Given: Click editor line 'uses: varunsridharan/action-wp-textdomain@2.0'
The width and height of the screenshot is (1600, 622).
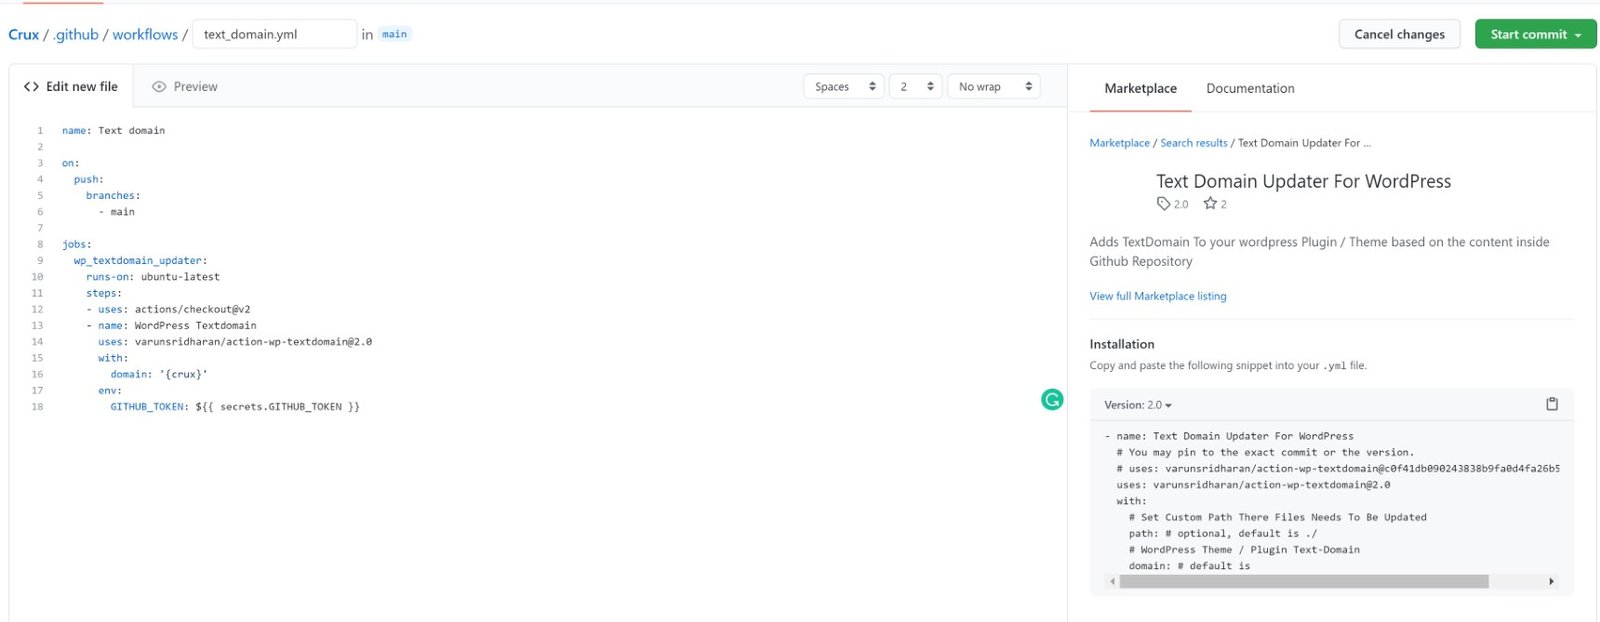Looking at the screenshot, I should point(235,342).
